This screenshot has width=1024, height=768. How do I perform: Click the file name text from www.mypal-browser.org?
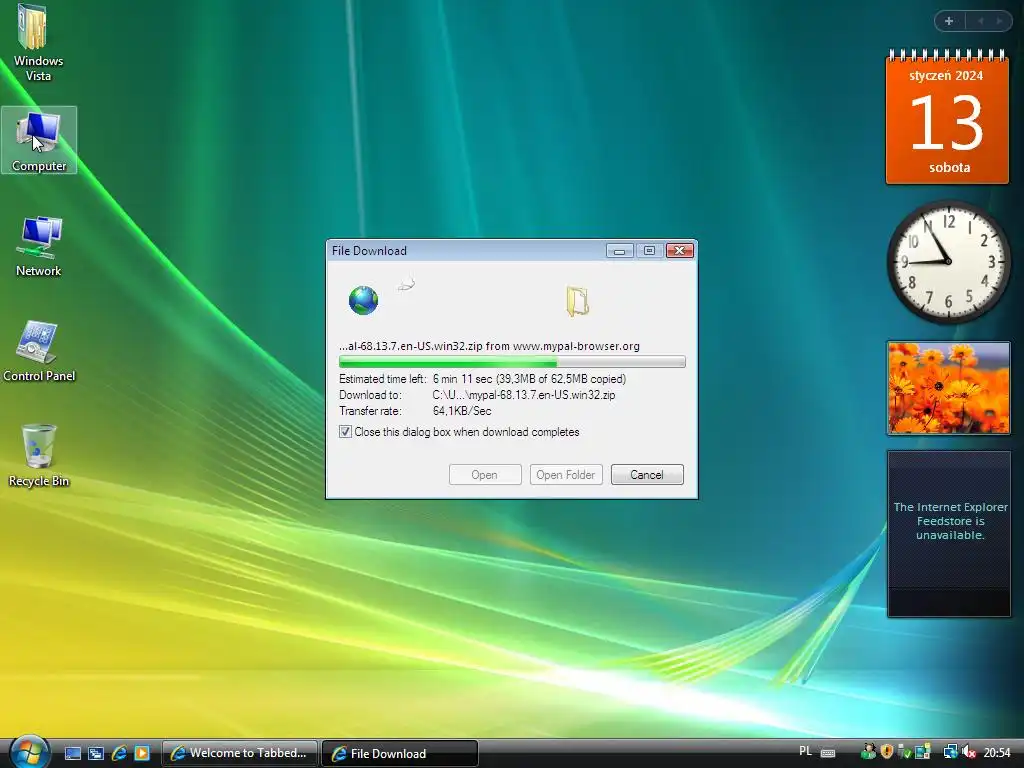489,346
